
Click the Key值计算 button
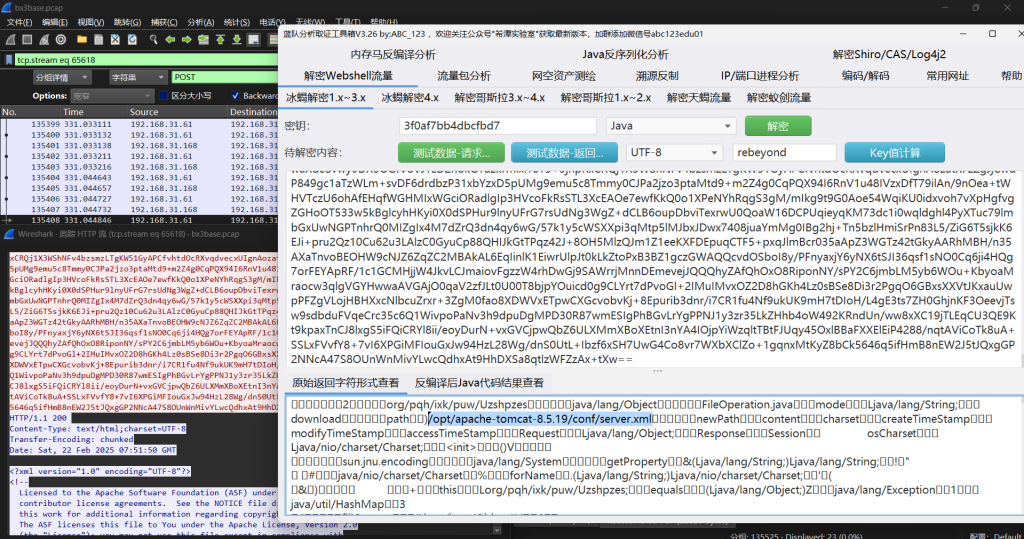[894, 152]
